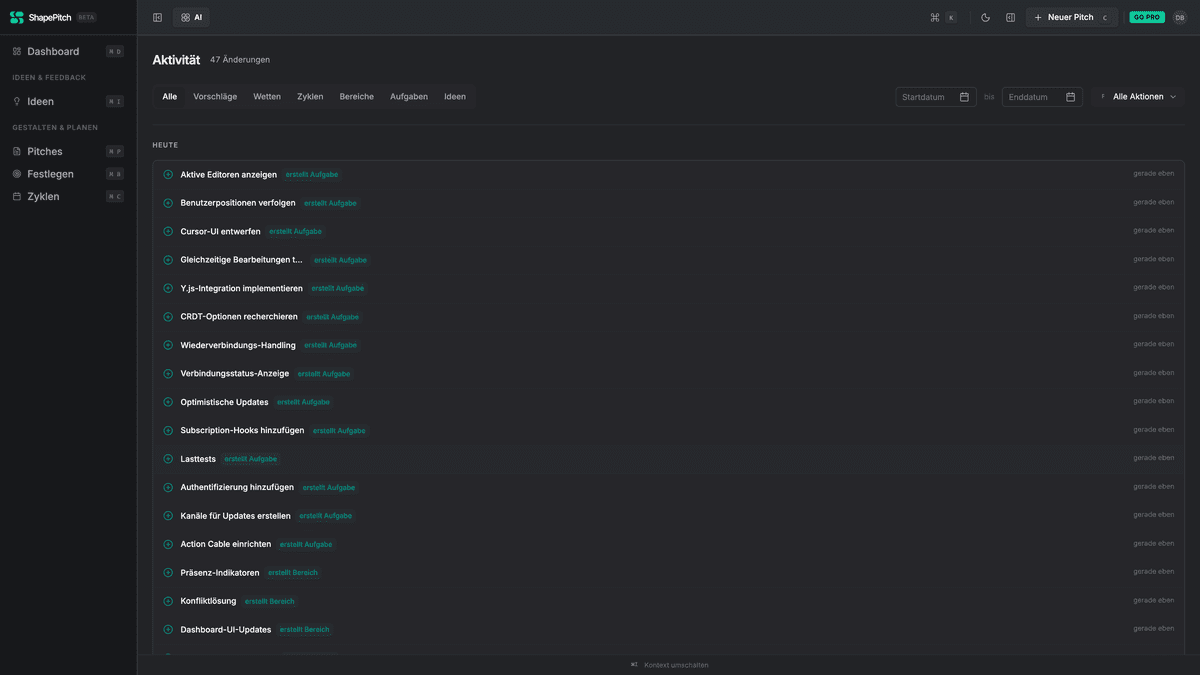Image resolution: width=1200 pixels, height=675 pixels.
Task: Open the Enddatum calendar picker icon
Action: (x=1069, y=96)
